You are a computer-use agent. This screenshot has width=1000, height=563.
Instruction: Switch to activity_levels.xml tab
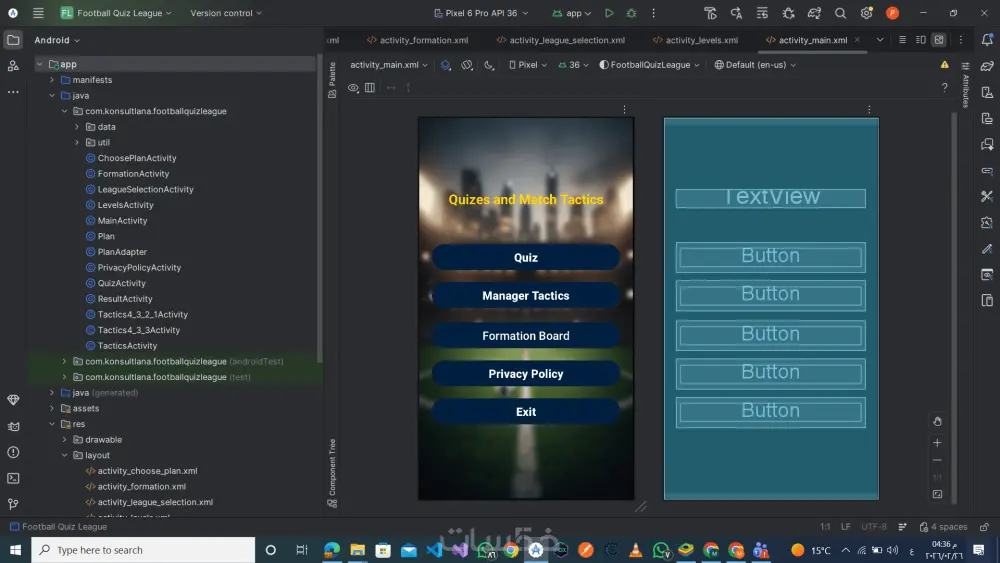(x=695, y=40)
